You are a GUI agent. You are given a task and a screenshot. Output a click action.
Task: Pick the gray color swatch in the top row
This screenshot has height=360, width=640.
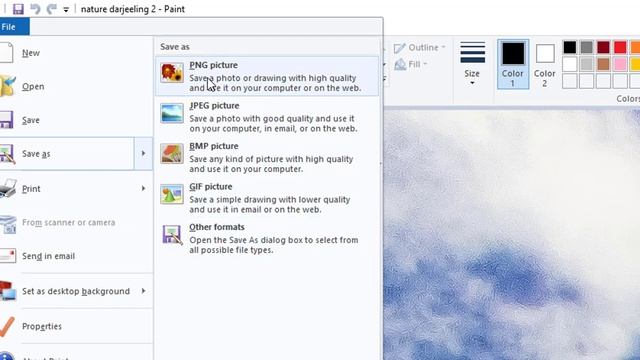[587, 47]
